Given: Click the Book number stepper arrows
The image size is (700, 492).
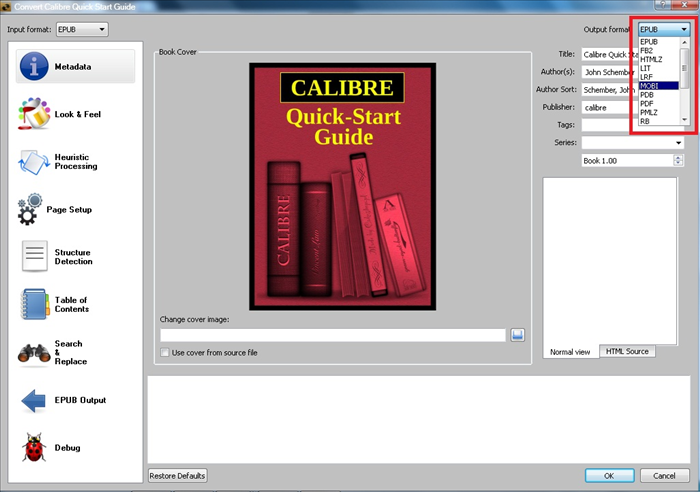Looking at the screenshot, I should (x=678, y=160).
